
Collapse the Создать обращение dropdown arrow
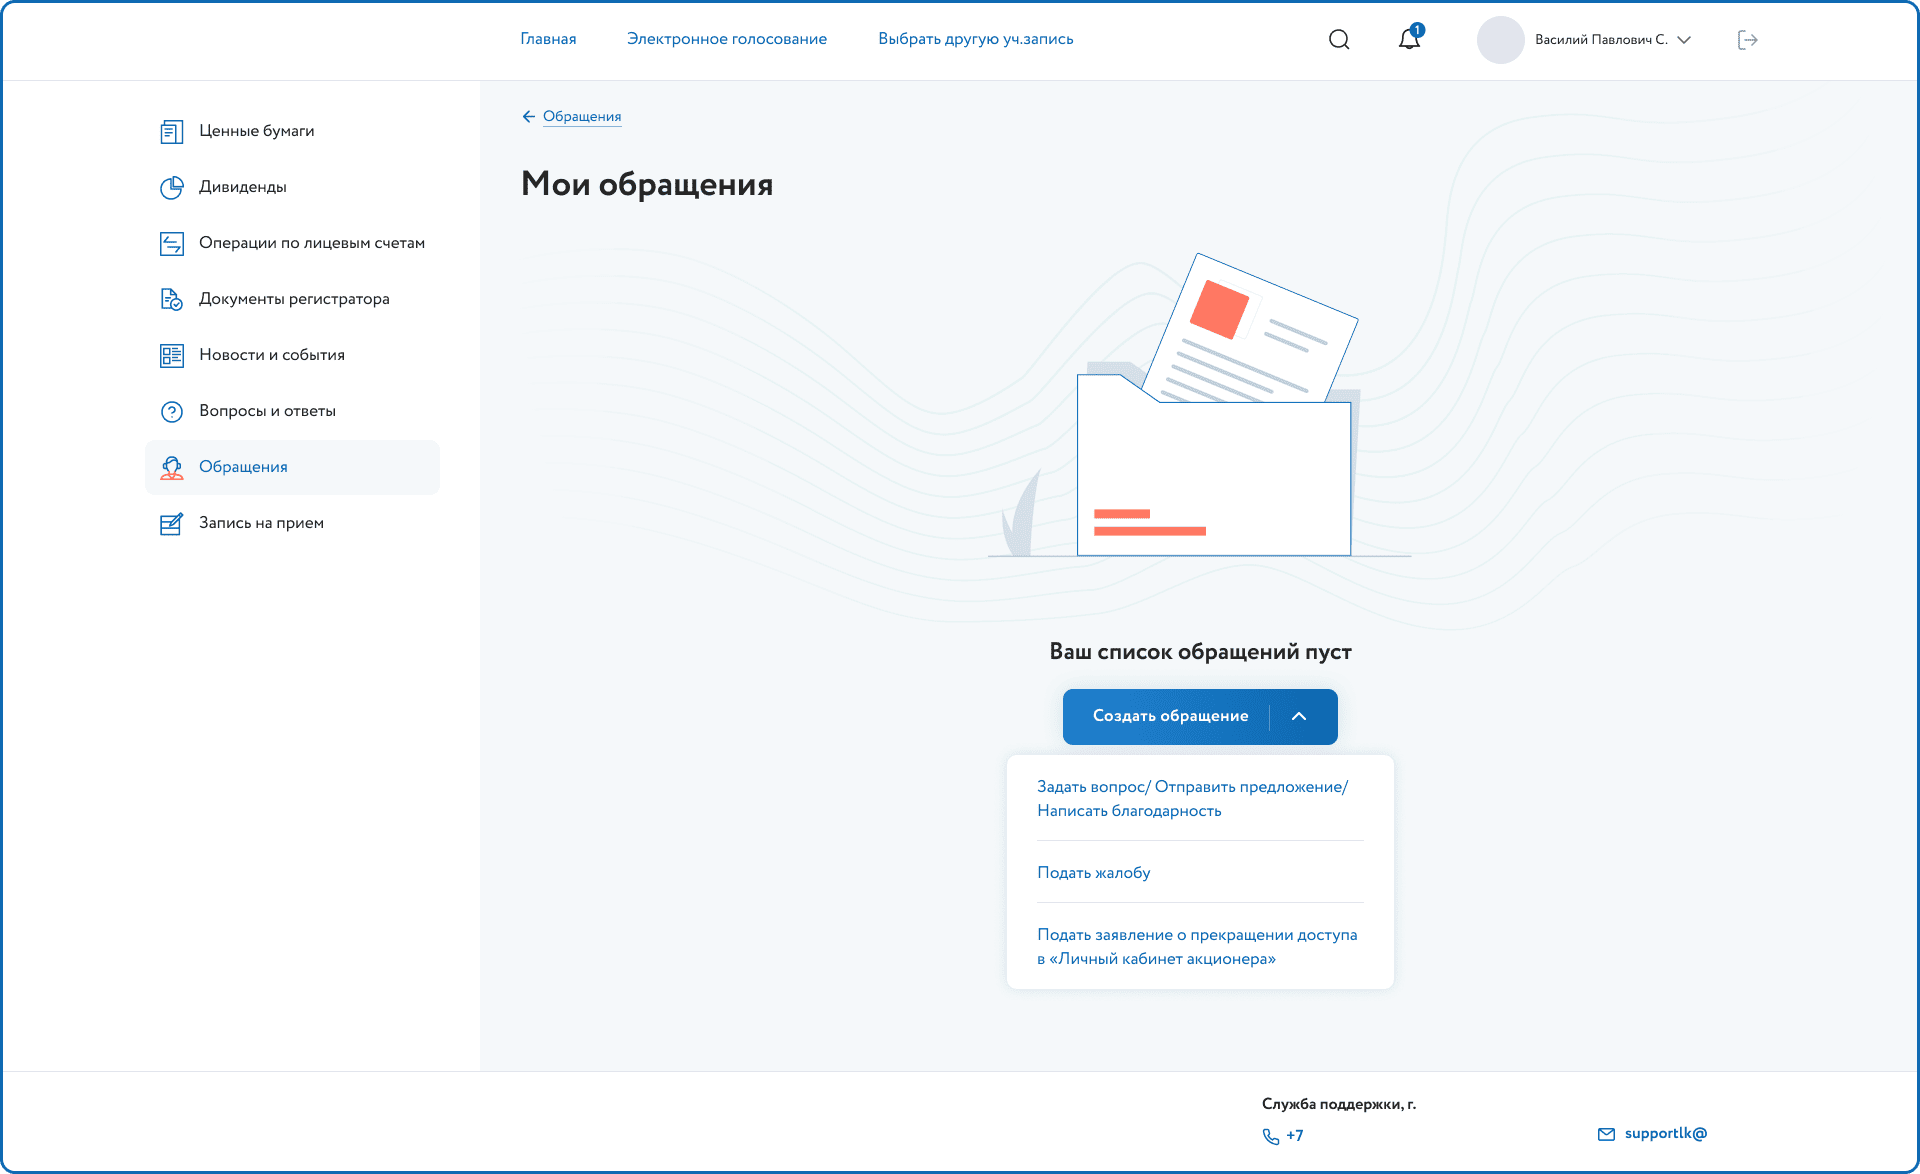1299,716
